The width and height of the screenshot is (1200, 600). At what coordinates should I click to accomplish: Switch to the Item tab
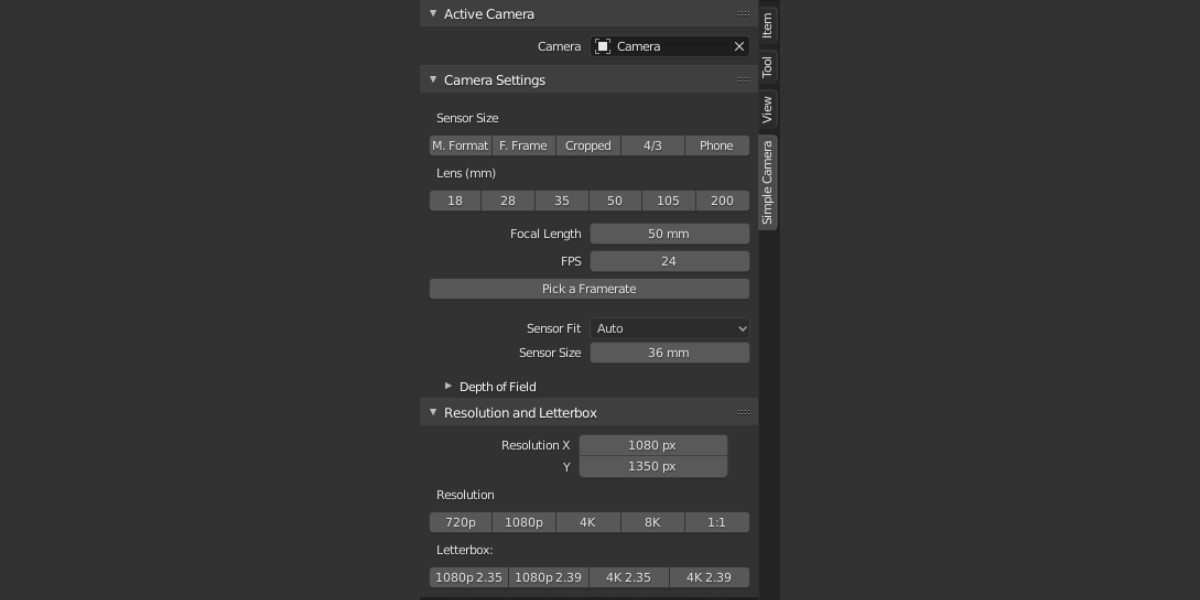(x=767, y=26)
